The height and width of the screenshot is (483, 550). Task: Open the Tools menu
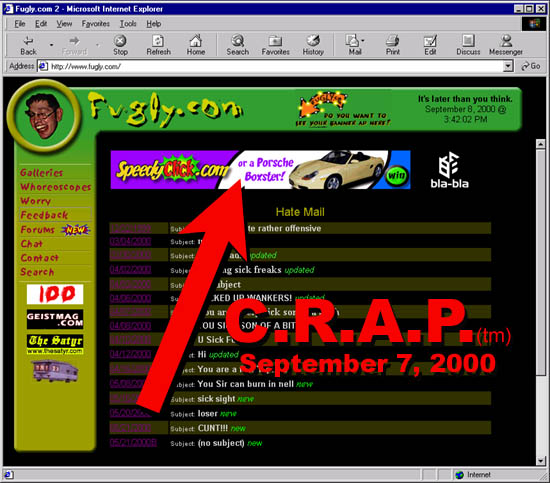pos(128,24)
